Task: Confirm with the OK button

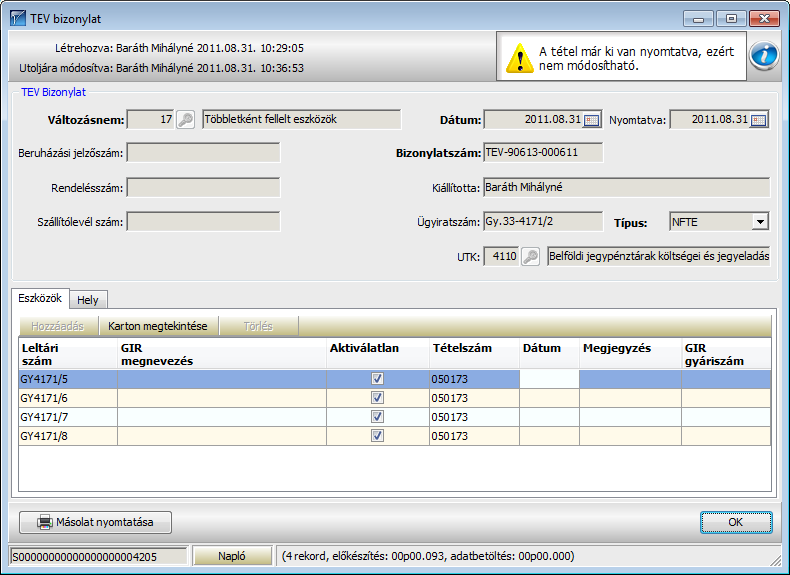Action: coord(736,522)
